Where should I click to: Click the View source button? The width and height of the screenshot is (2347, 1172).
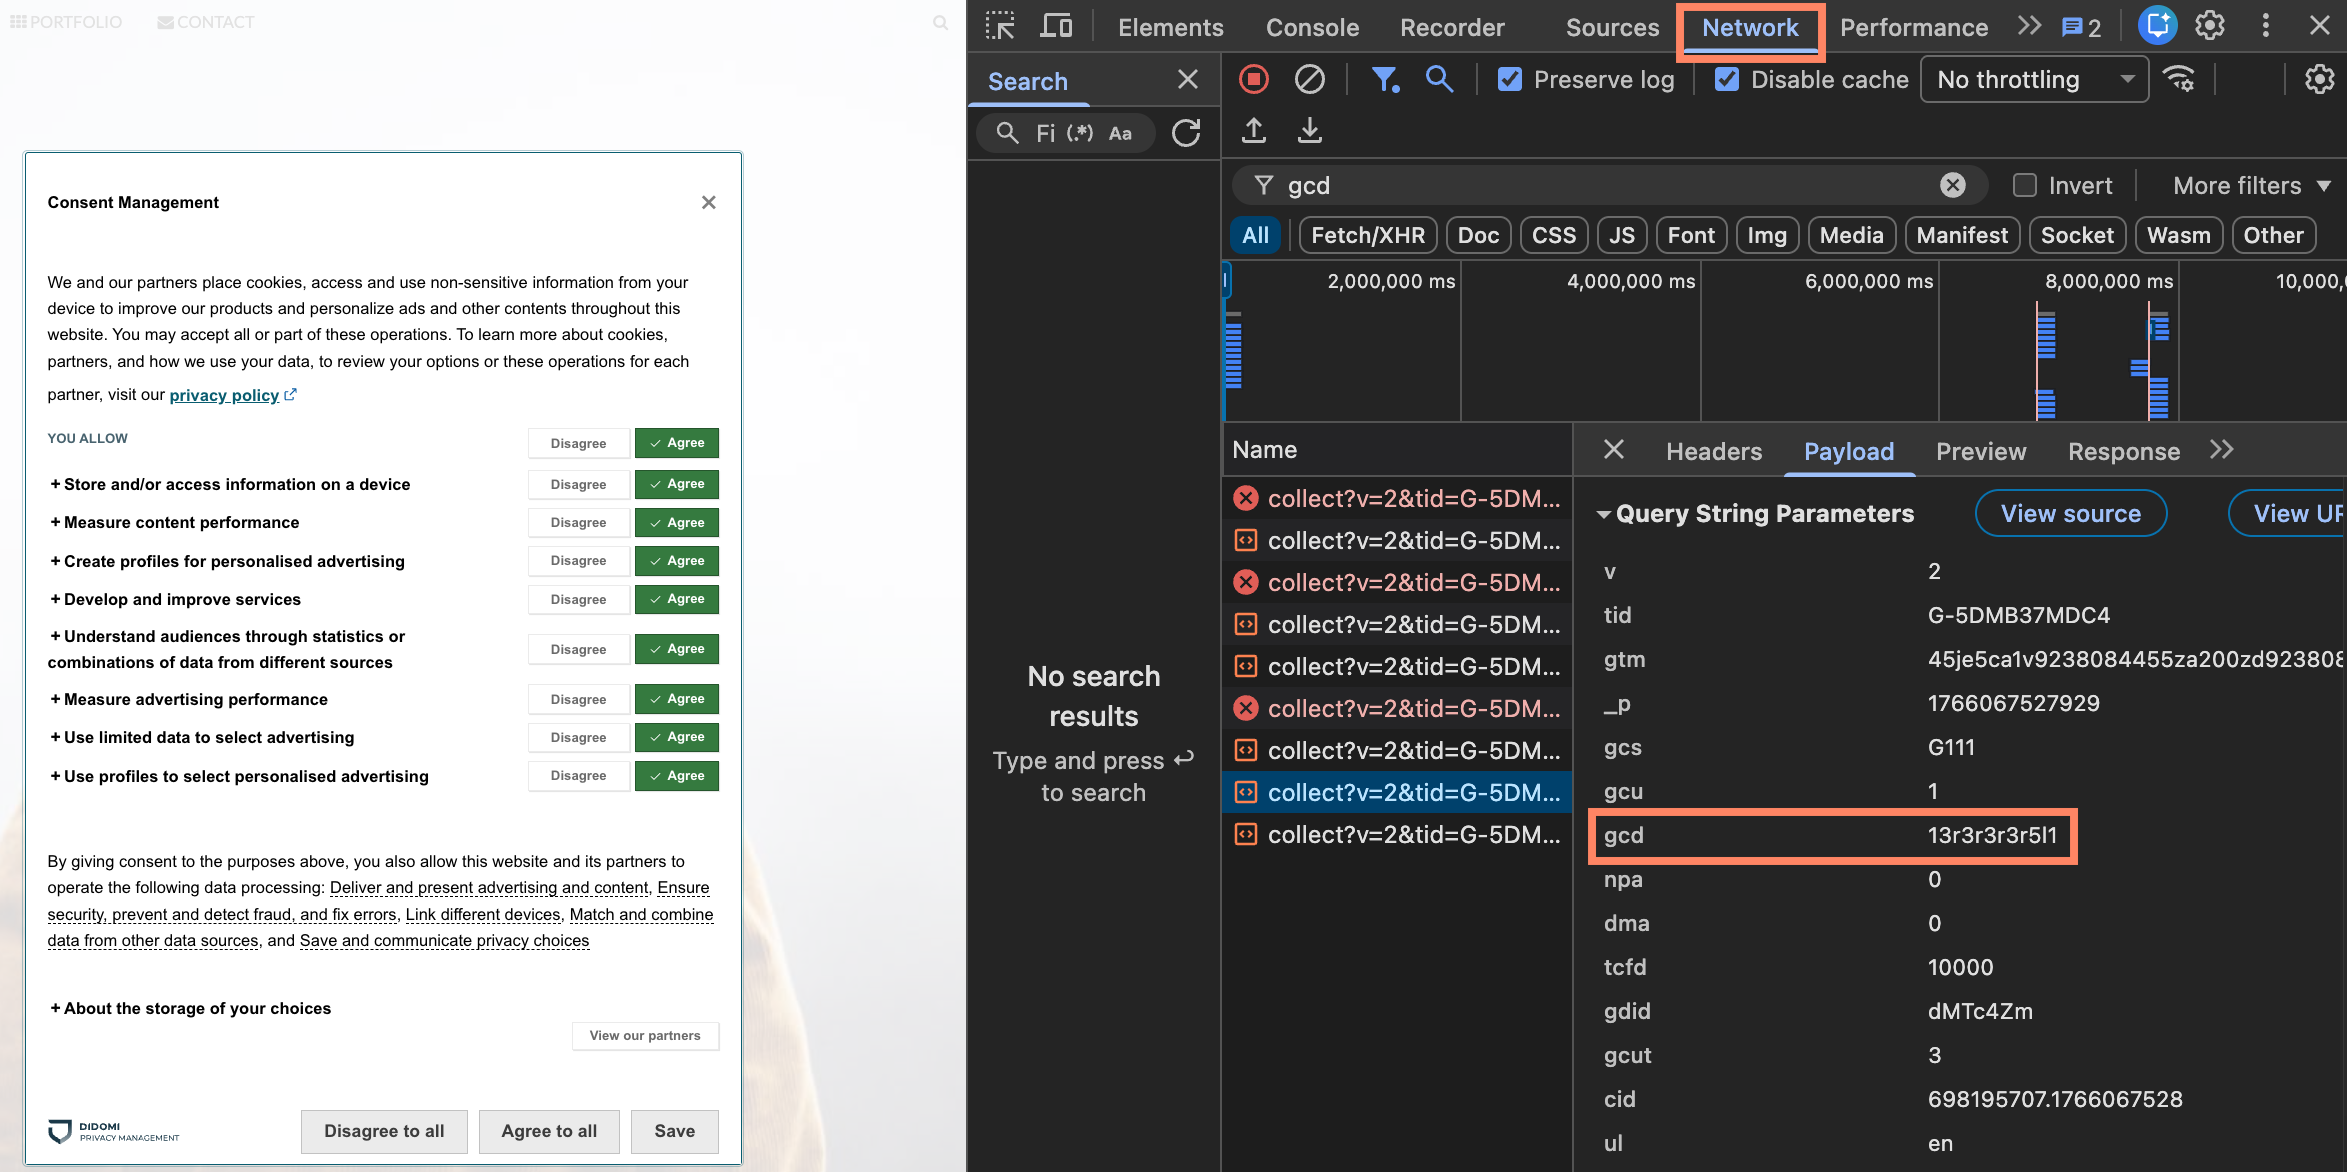2070,513
